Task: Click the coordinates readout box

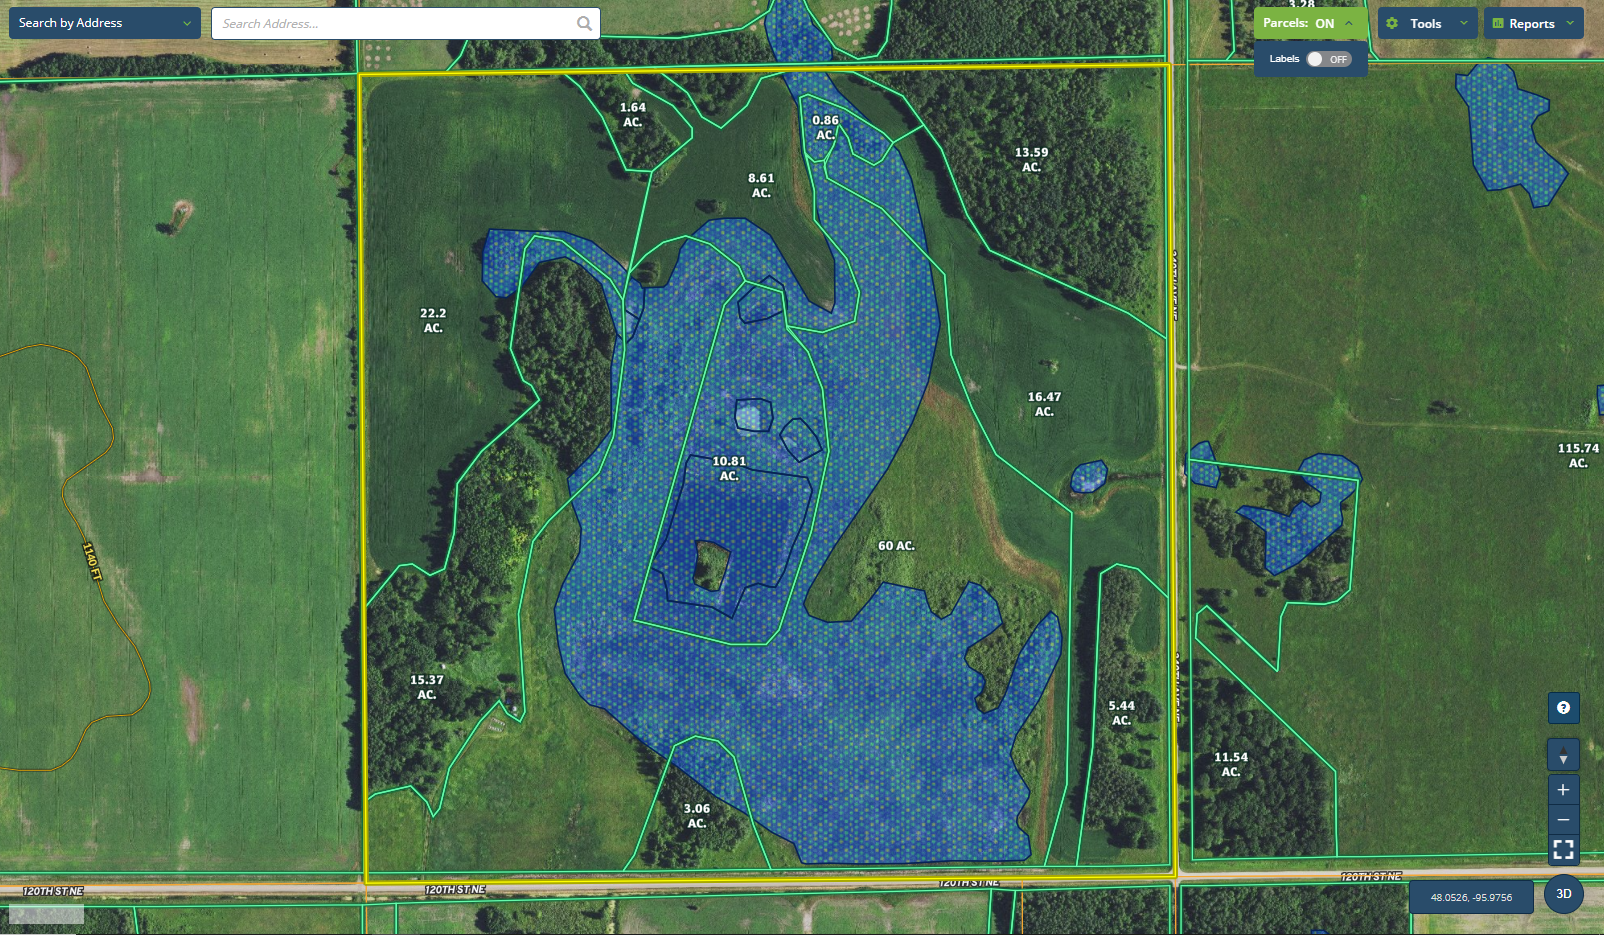Action: tap(1470, 897)
